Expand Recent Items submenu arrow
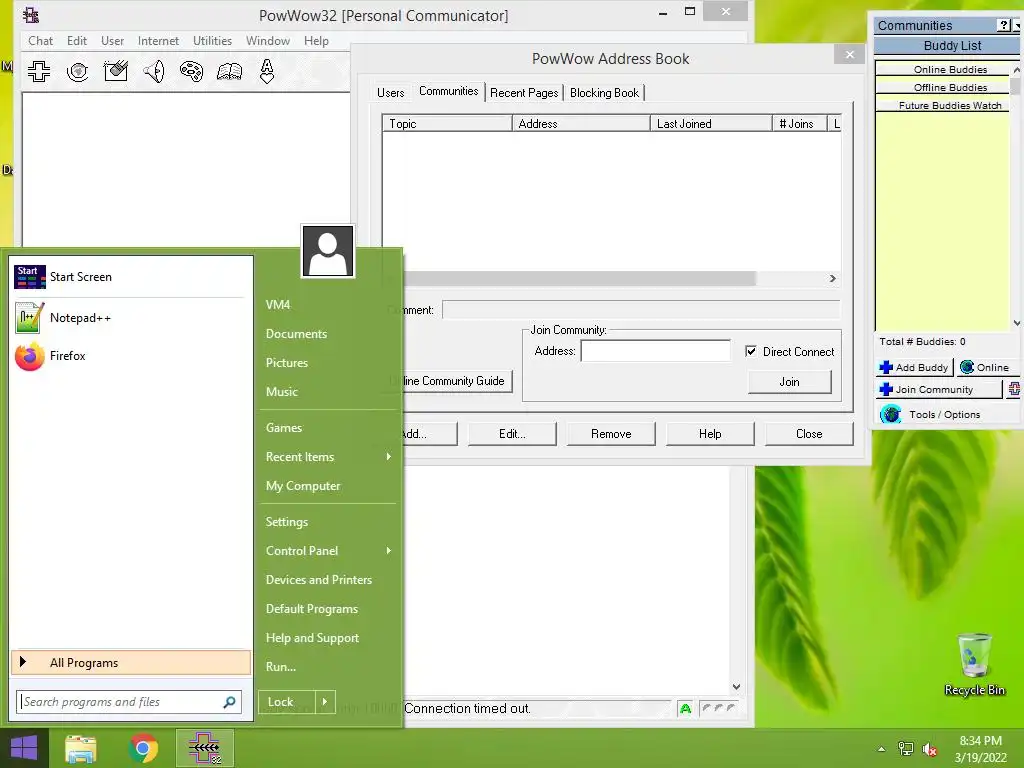The image size is (1024, 768). (389, 456)
